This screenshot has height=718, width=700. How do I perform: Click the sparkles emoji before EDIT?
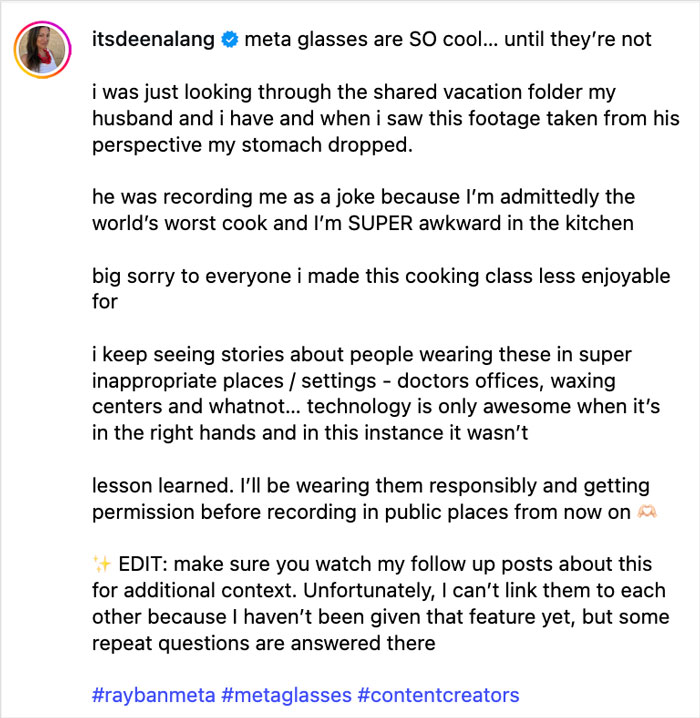[x=102, y=565]
